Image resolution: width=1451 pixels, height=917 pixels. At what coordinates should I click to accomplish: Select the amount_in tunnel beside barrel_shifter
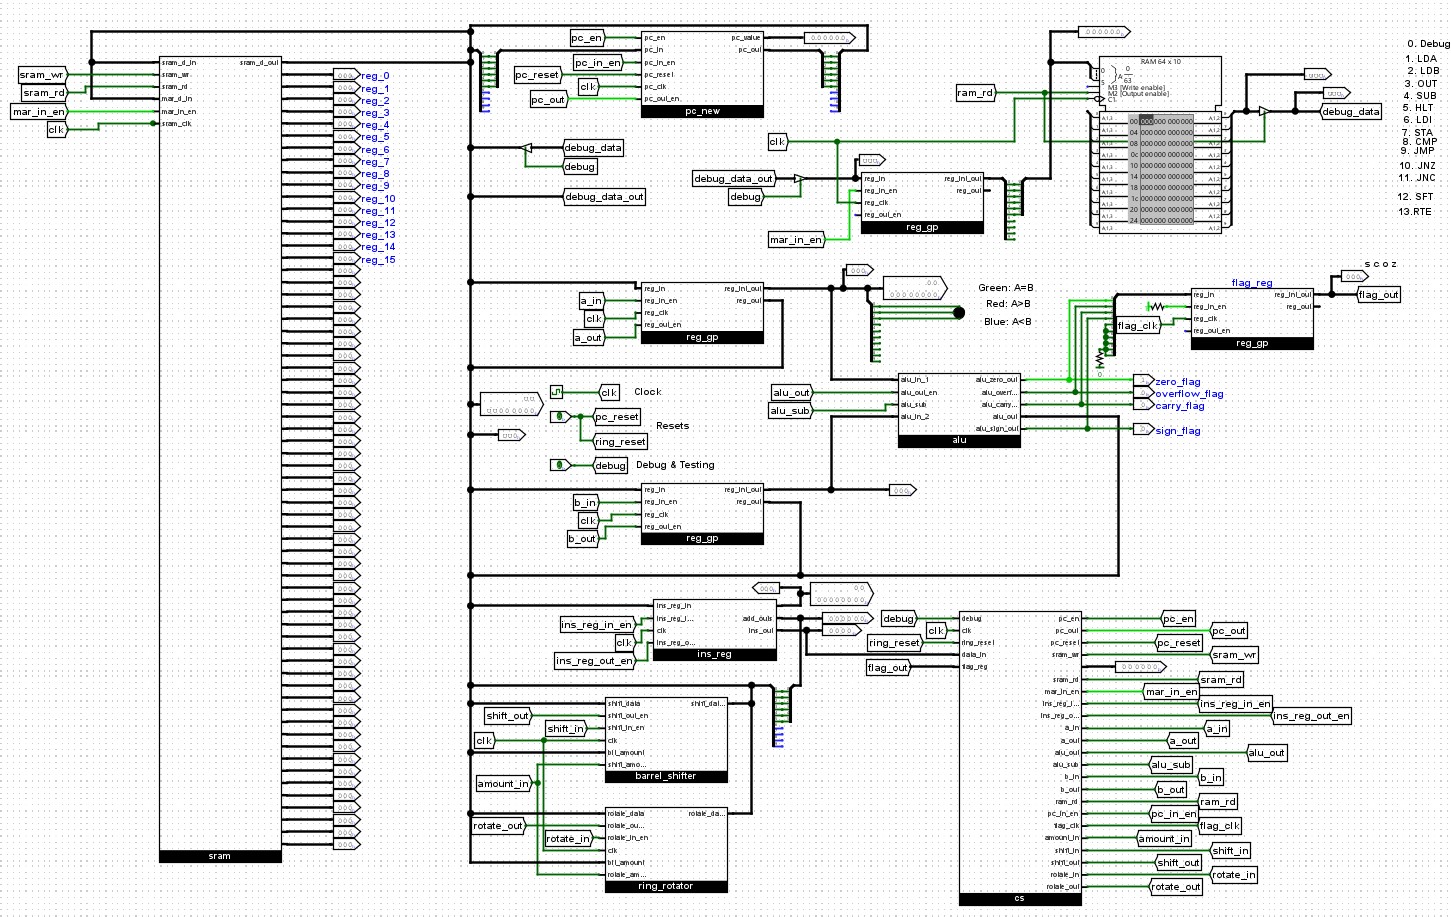pyautogui.click(x=504, y=784)
